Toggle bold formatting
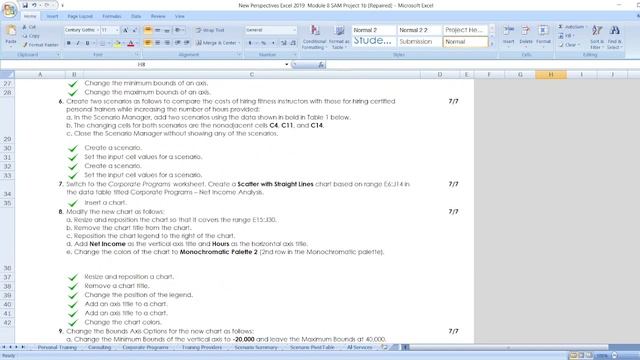Screen dimensions: 640x360 [x=69, y=43]
